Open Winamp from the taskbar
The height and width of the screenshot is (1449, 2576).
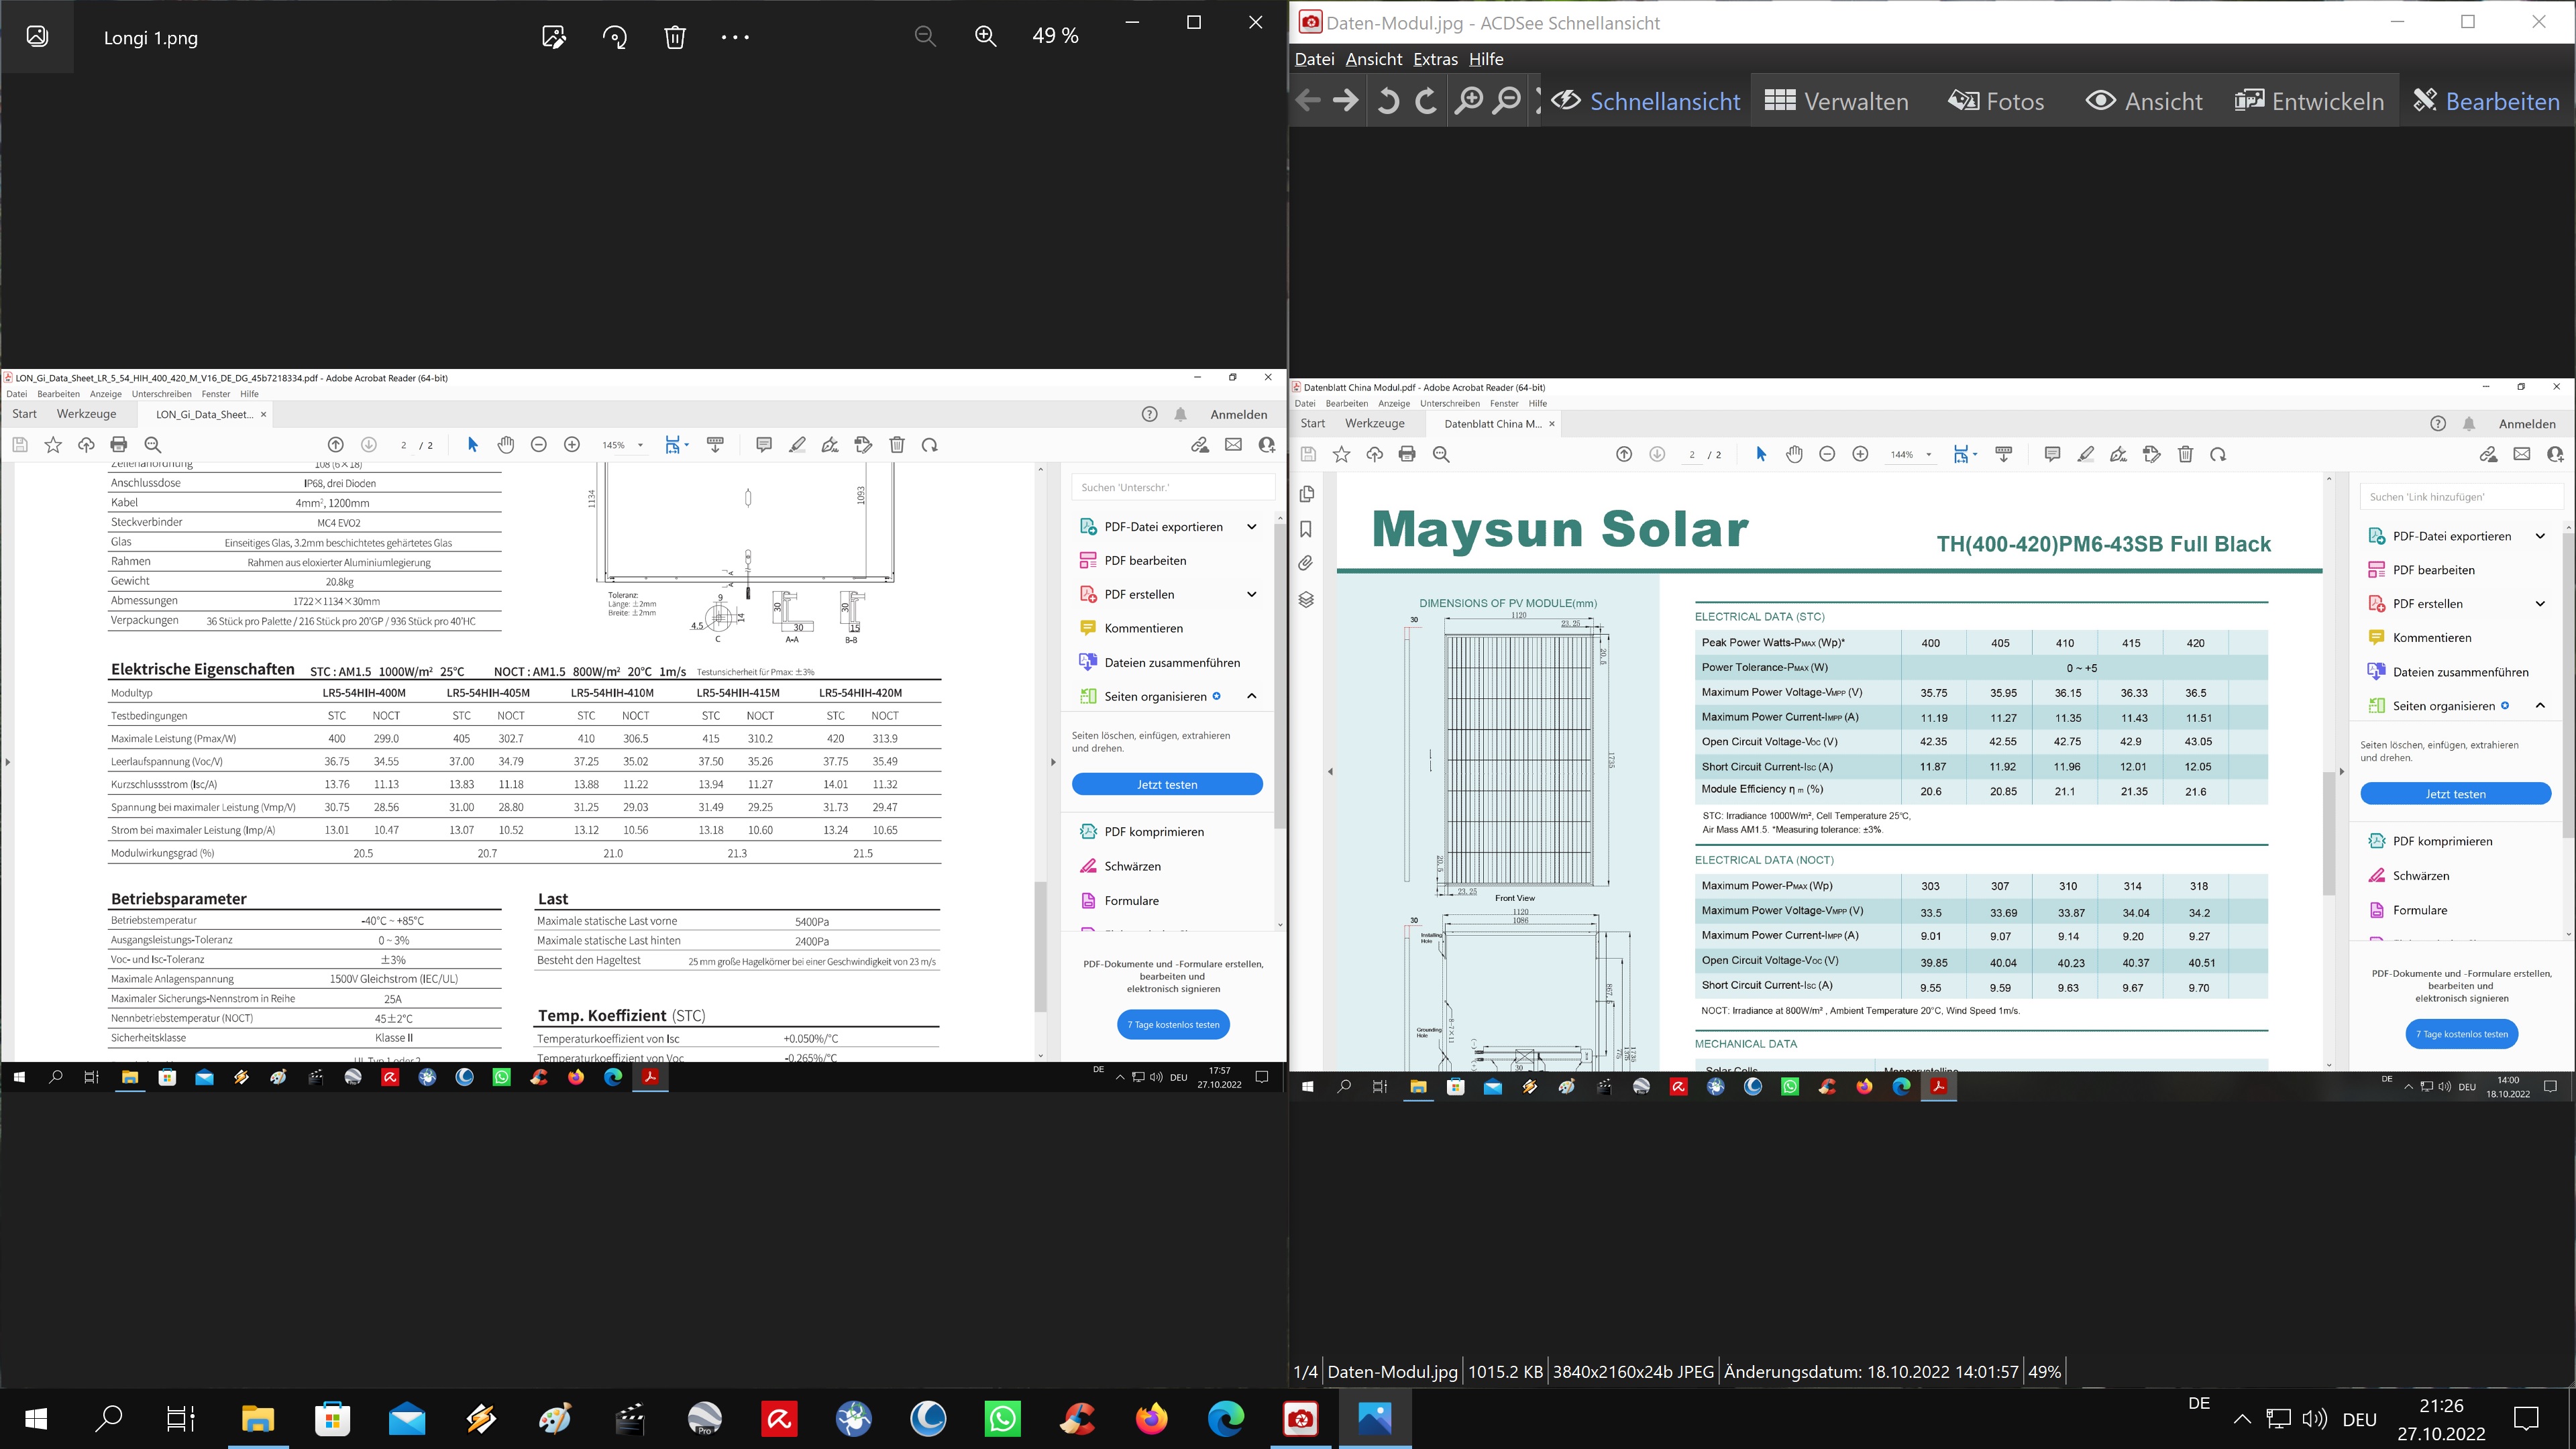[481, 1418]
